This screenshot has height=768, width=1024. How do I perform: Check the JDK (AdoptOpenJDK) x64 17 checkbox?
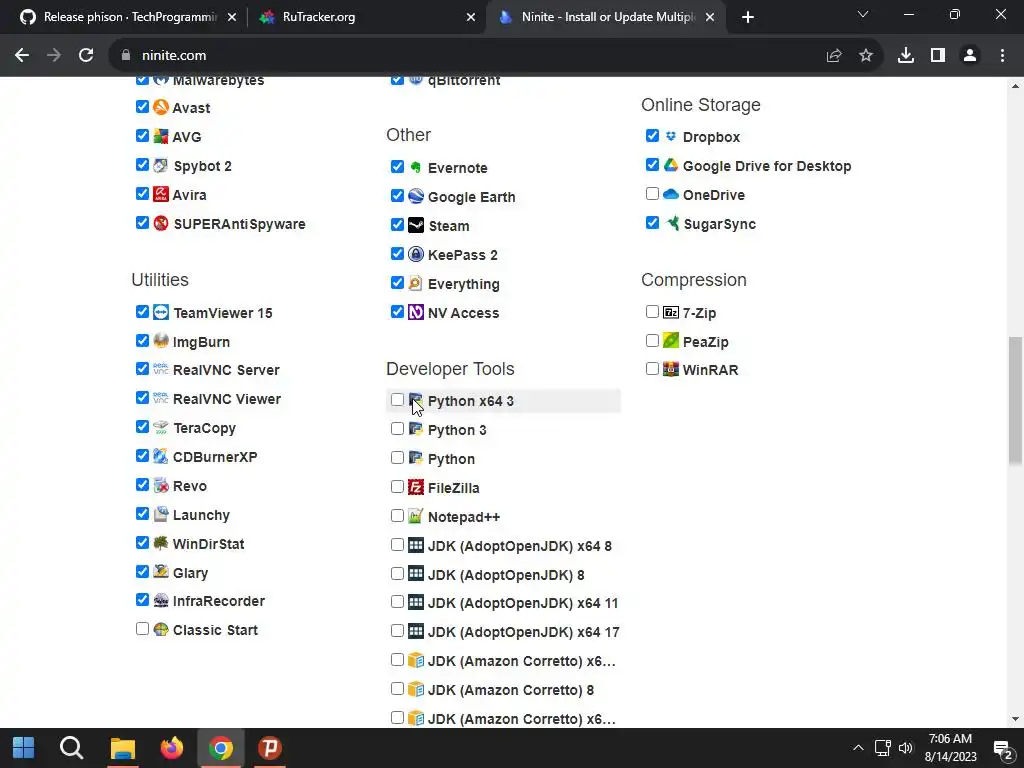pyautogui.click(x=397, y=631)
